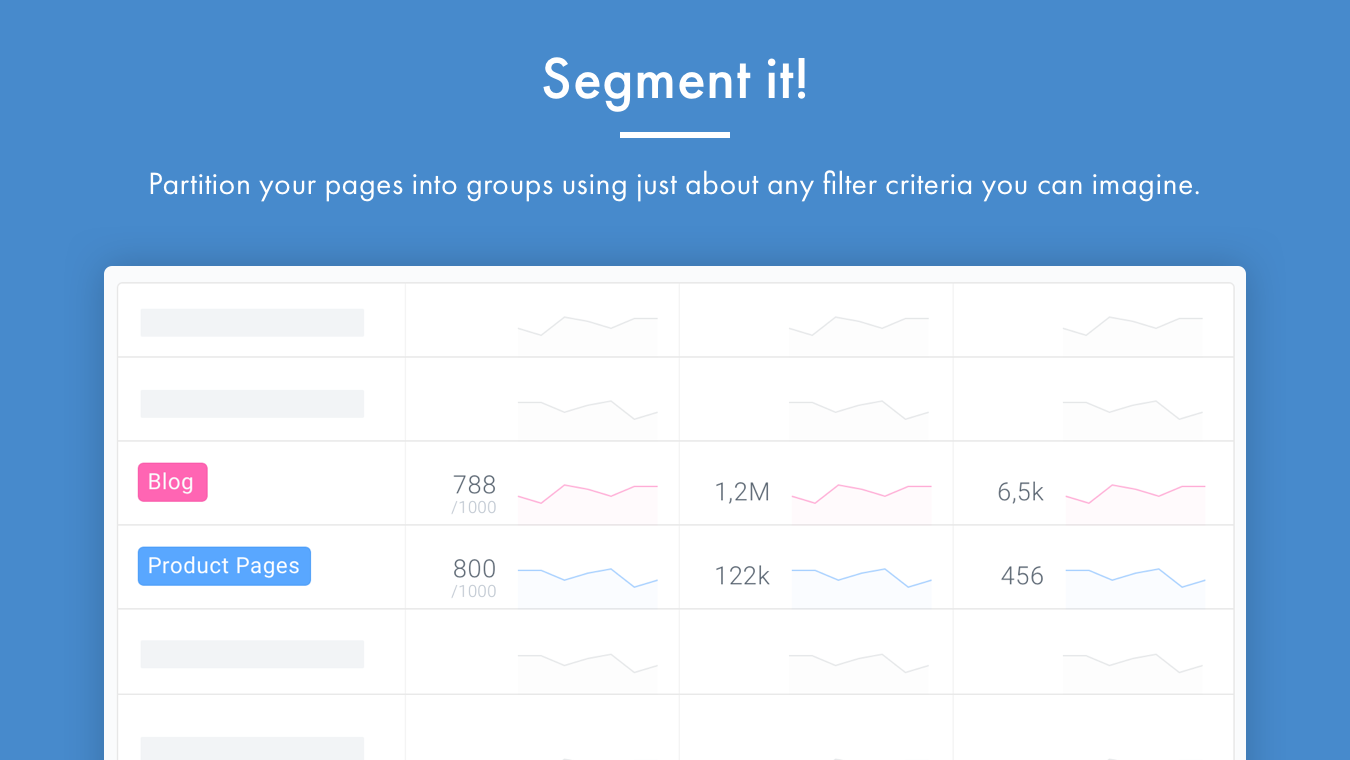Click the blue Product Pages segment tag
The image size is (1350, 760).
(224, 566)
